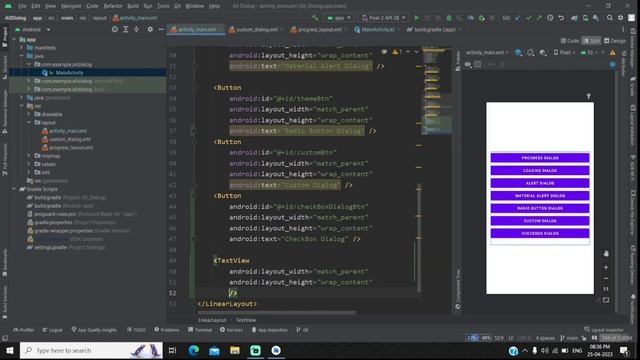This screenshot has height=360, width=640.
Task: Open API level 33 dropdown in preview
Action: (590, 53)
